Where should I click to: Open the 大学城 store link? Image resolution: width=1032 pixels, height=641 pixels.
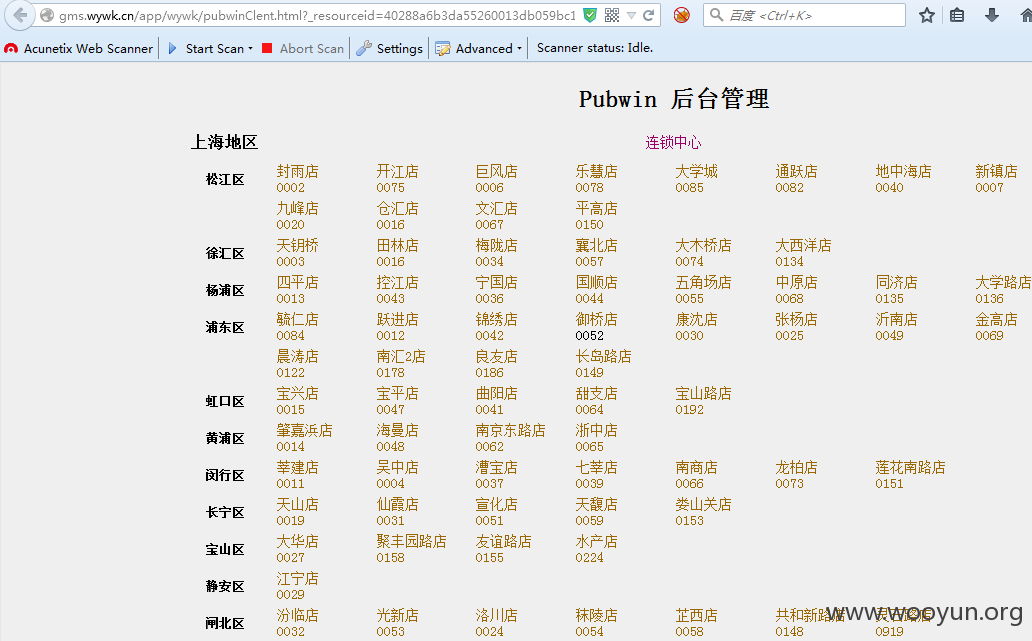(696, 171)
